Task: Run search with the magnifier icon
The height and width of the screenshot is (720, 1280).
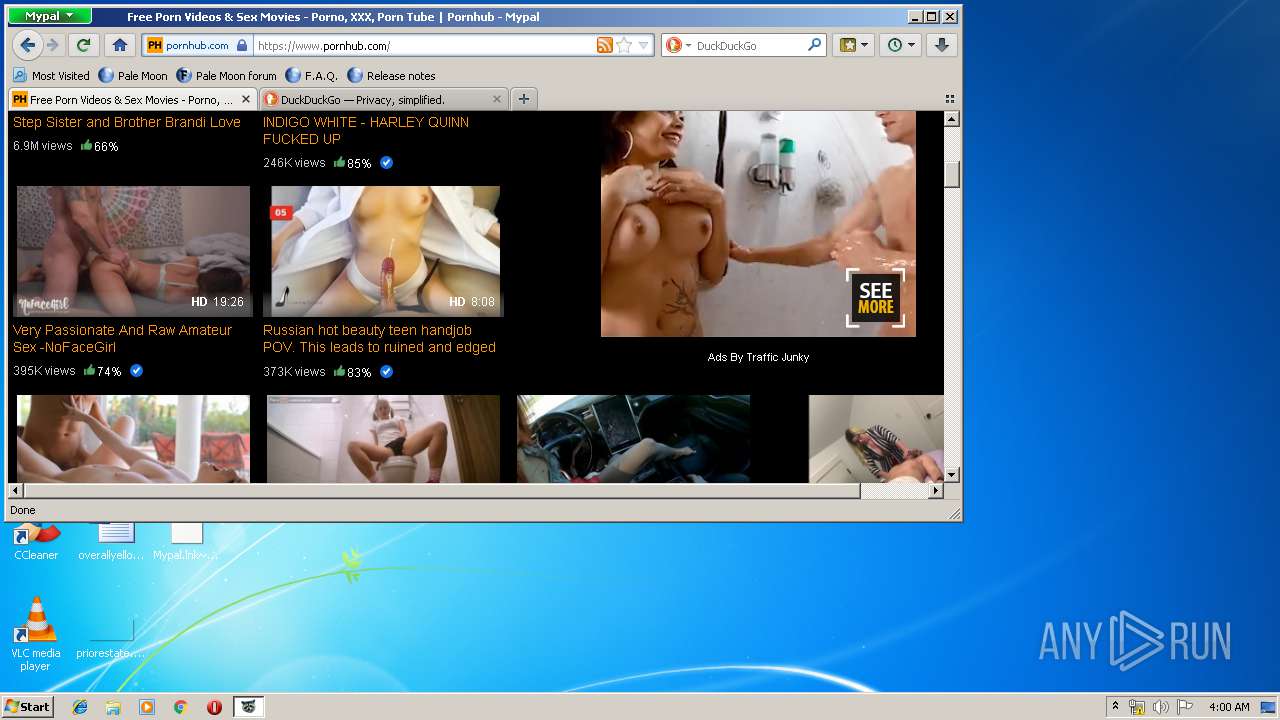Action: tap(814, 45)
